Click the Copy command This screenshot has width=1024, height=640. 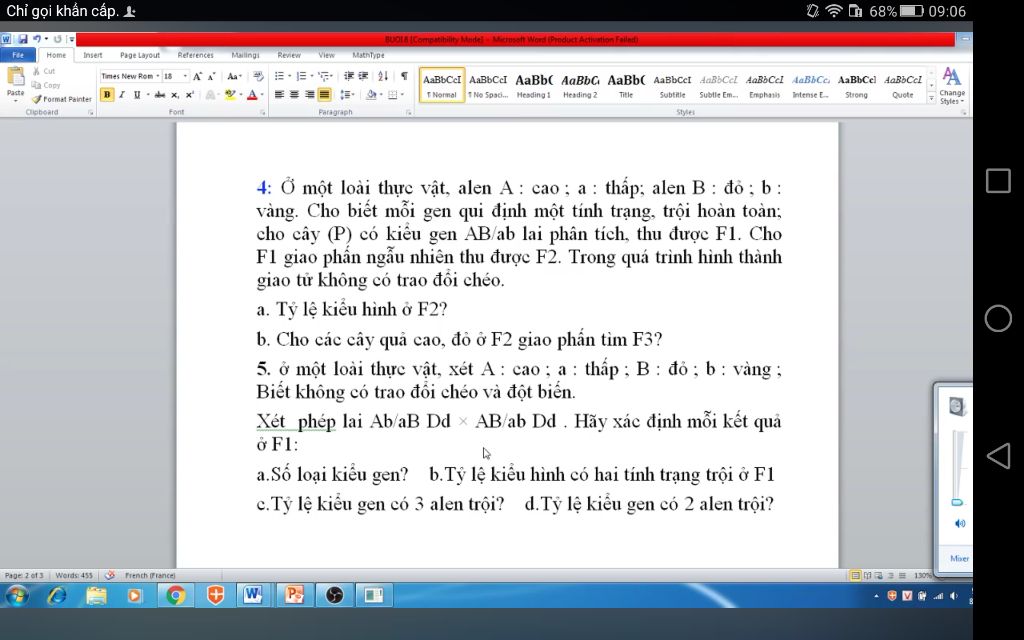click(x=46, y=85)
